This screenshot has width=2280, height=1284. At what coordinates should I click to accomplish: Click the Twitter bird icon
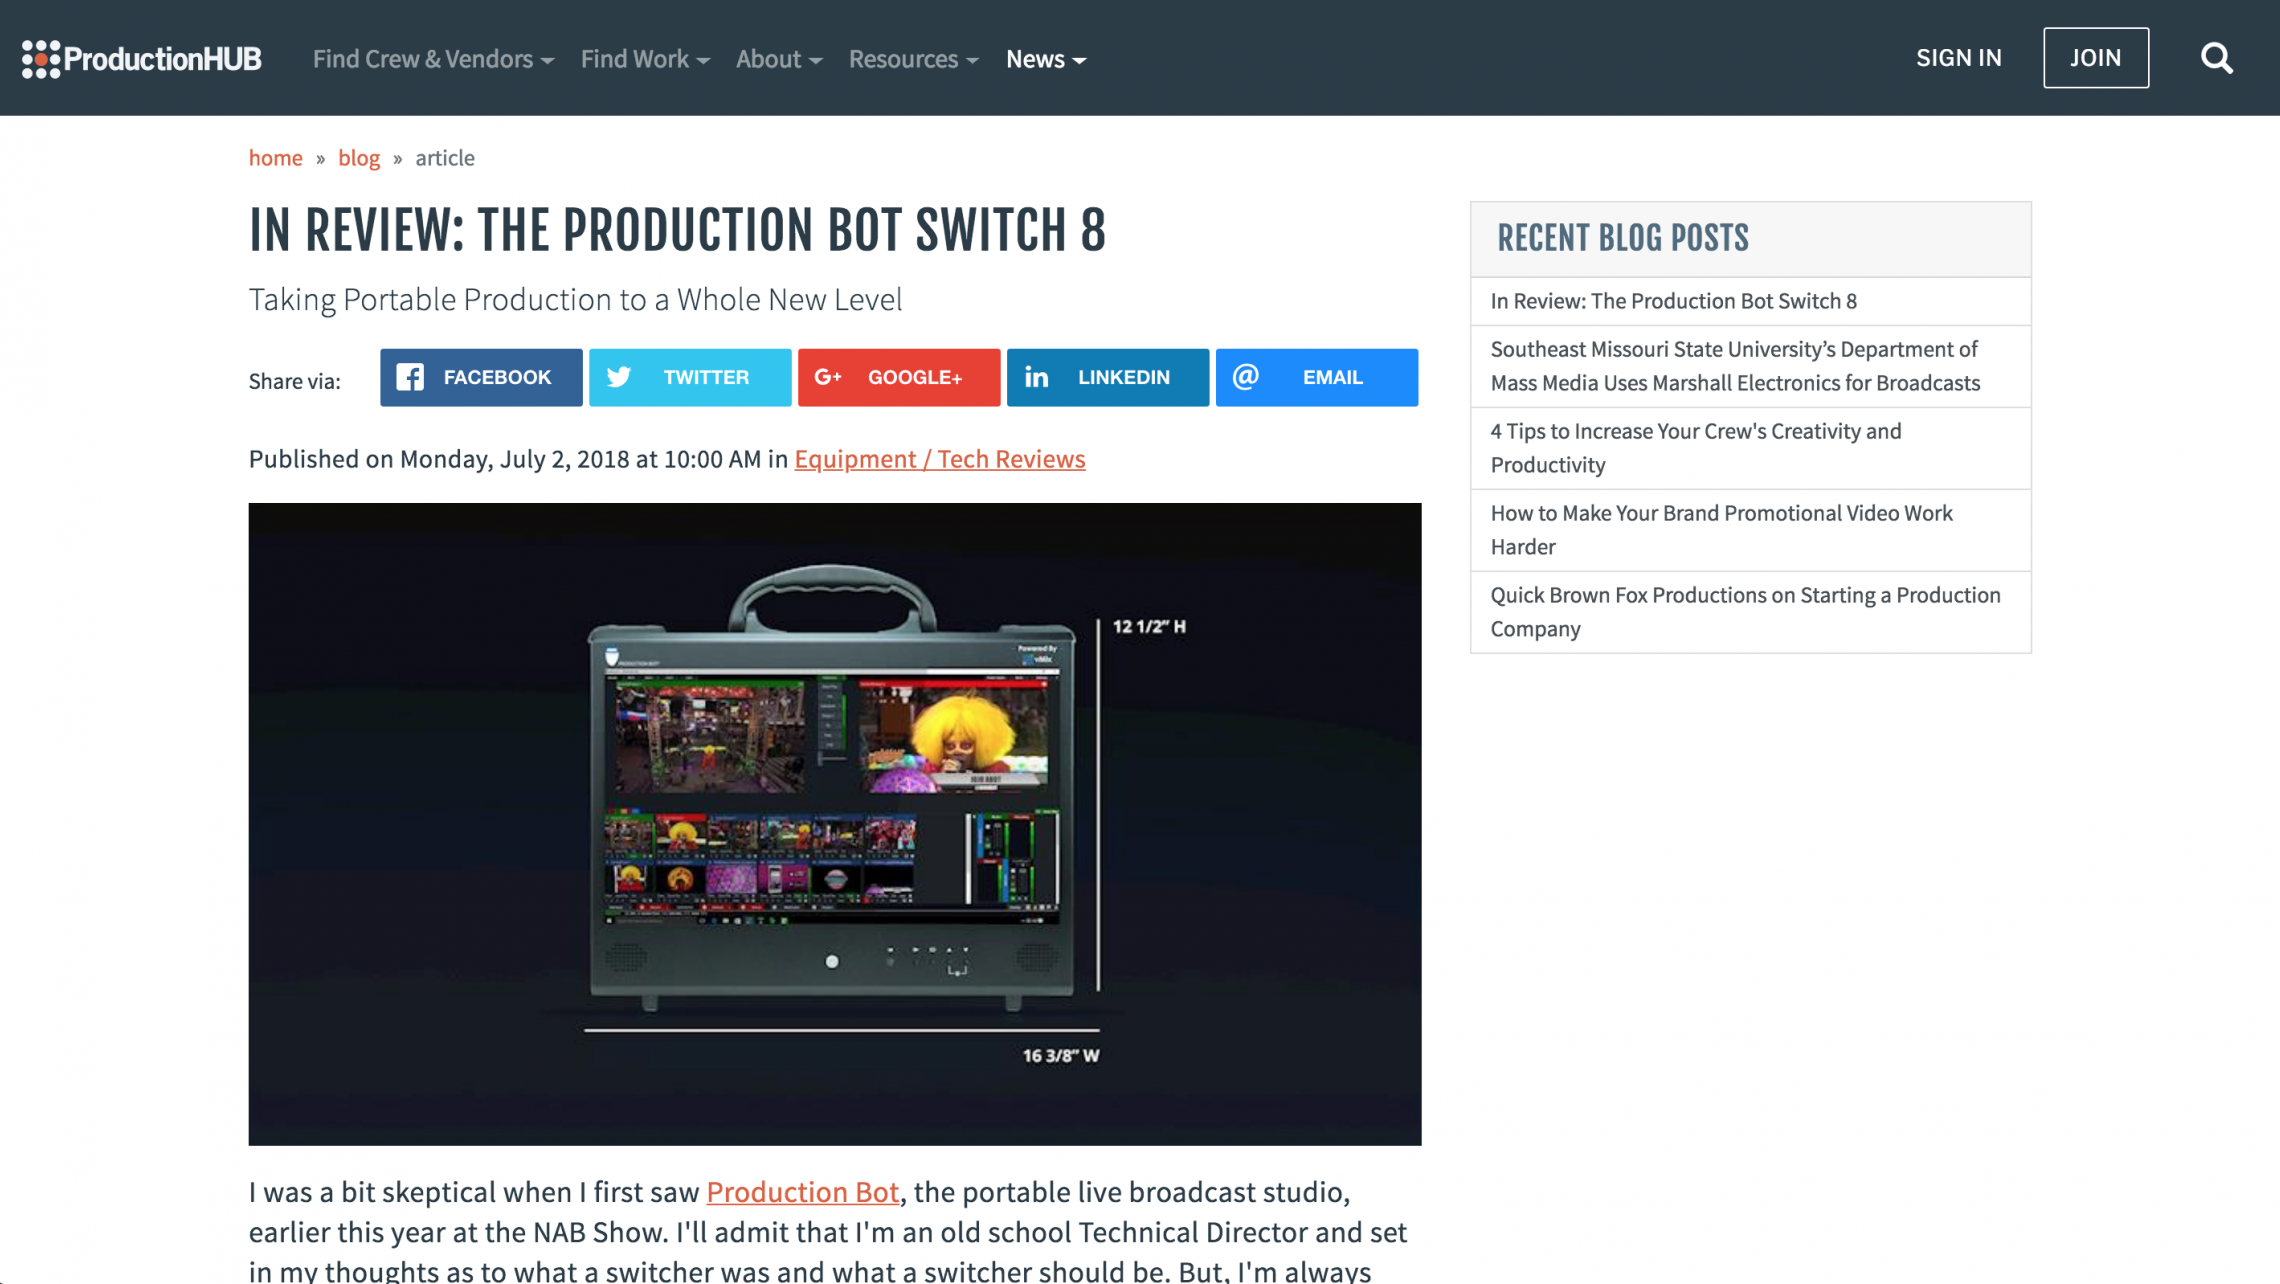click(619, 377)
